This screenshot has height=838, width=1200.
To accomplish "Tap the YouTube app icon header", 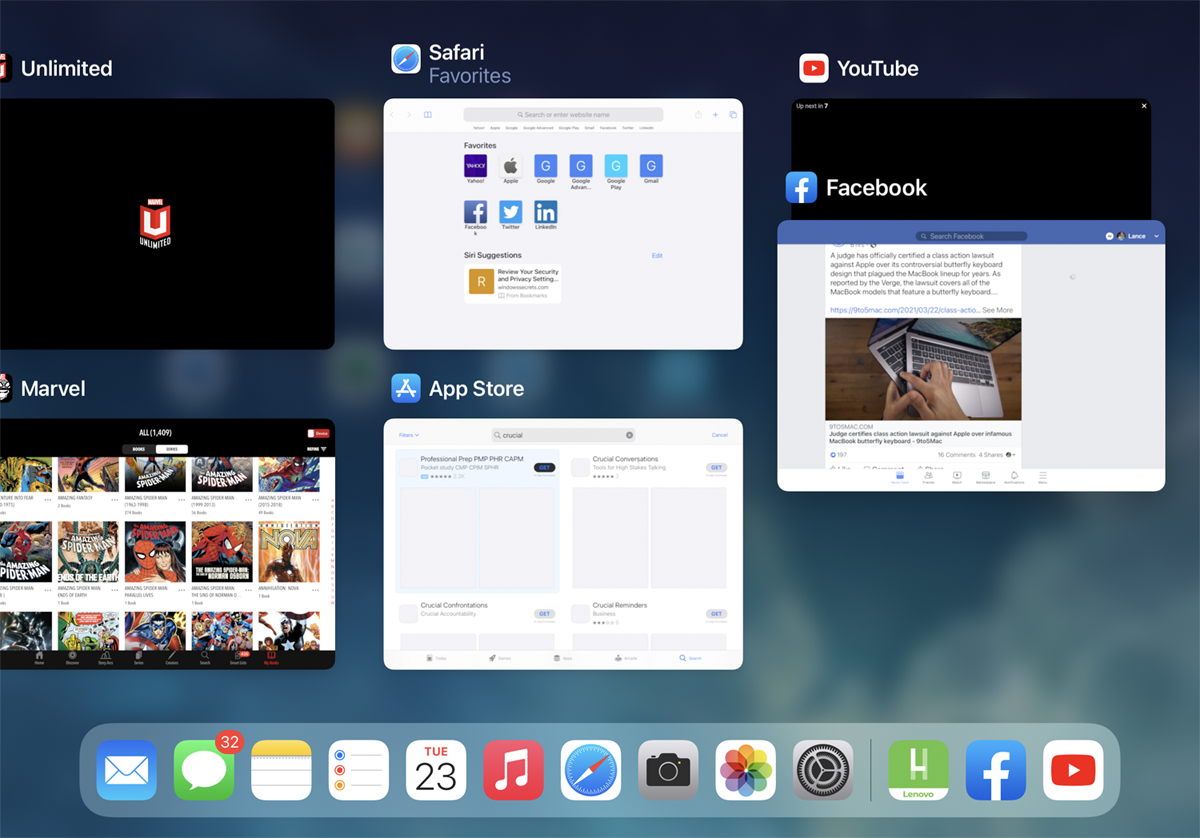I will pos(814,68).
